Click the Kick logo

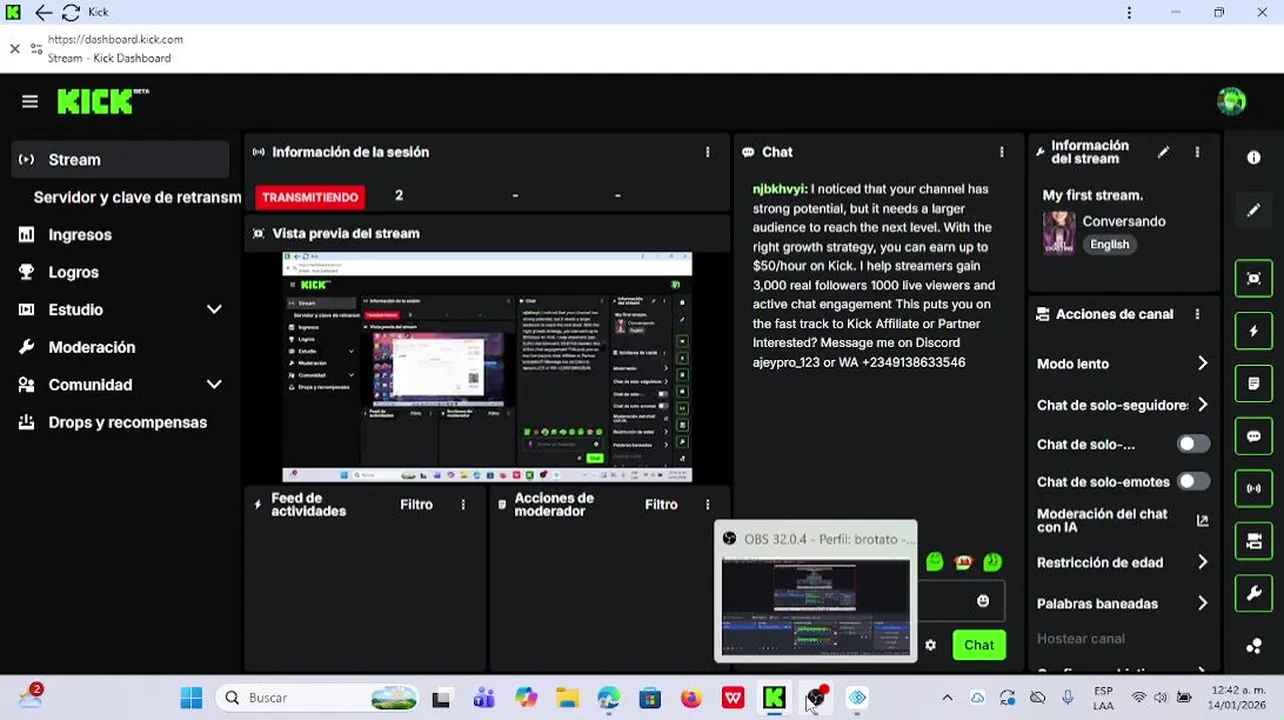(x=103, y=101)
